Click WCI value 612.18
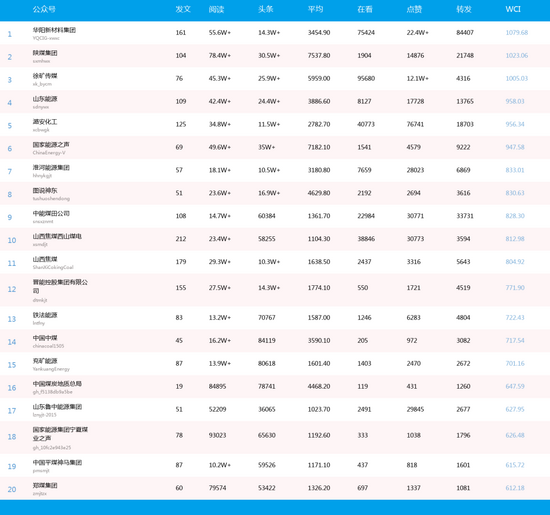 click(515, 488)
